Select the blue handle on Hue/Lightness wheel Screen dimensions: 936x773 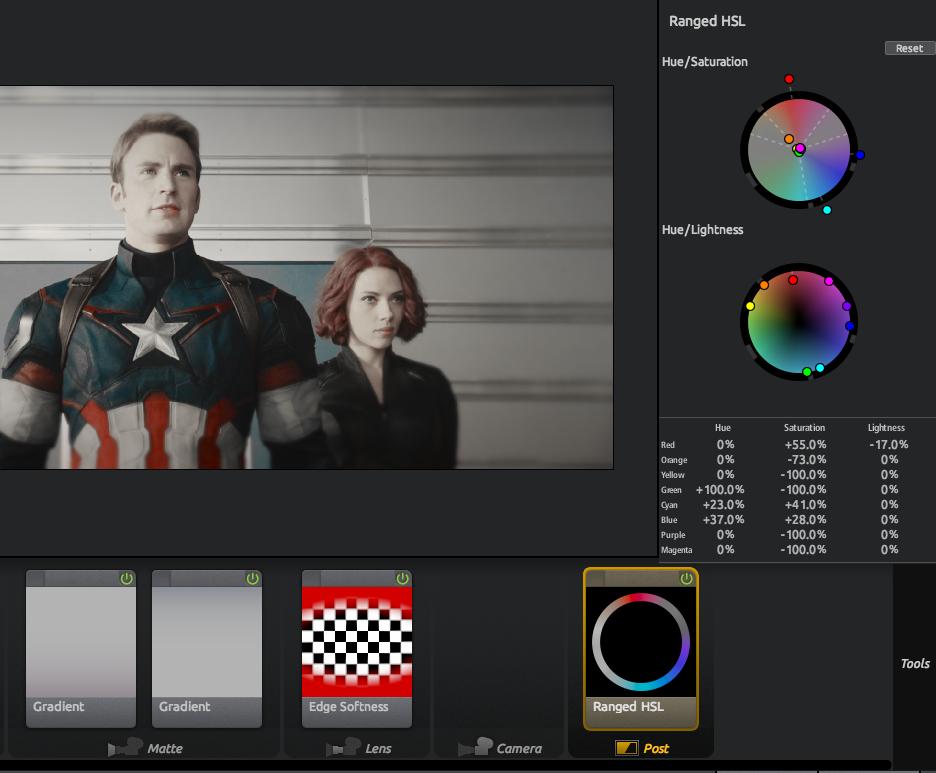pyautogui.click(x=849, y=326)
